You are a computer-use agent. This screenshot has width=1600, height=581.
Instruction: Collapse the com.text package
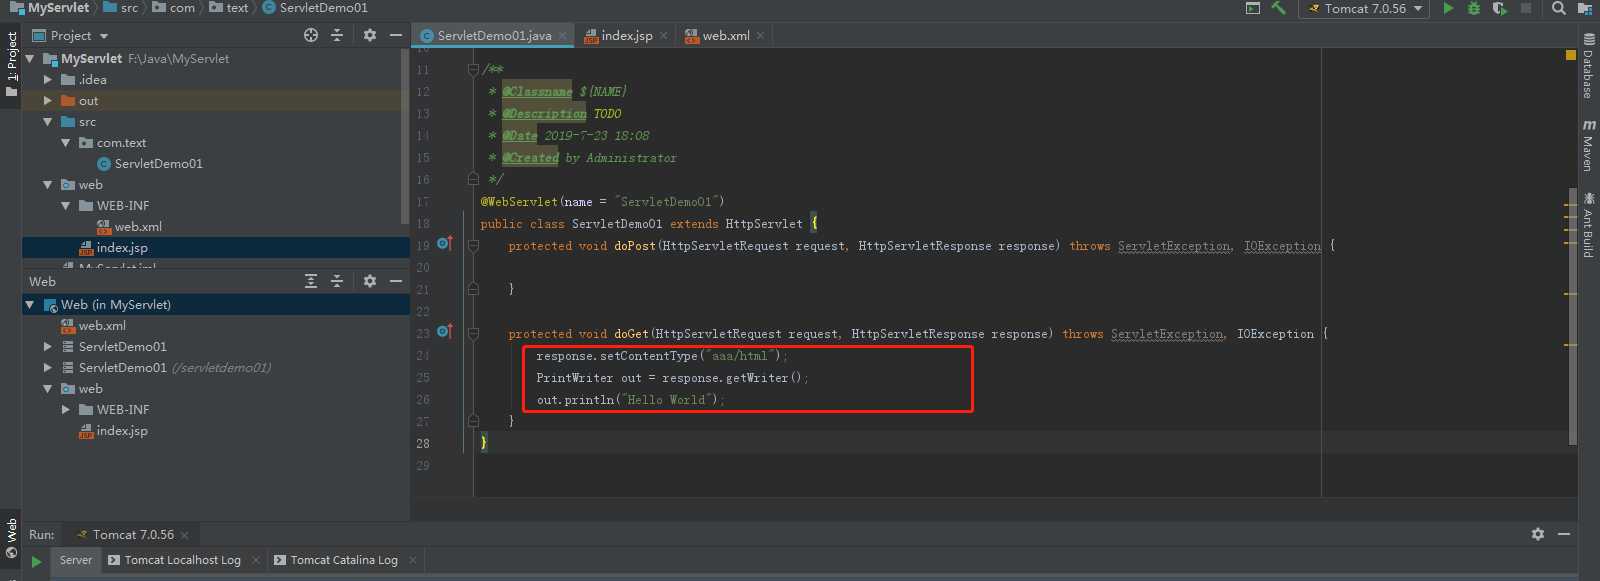click(x=66, y=142)
